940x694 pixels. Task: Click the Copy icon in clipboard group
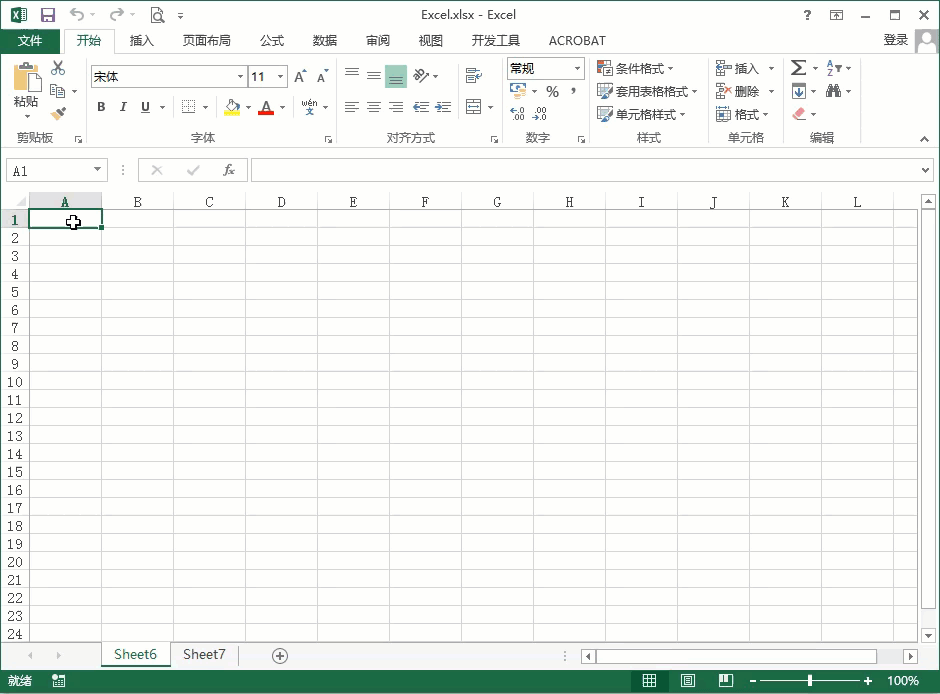click(58, 91)
